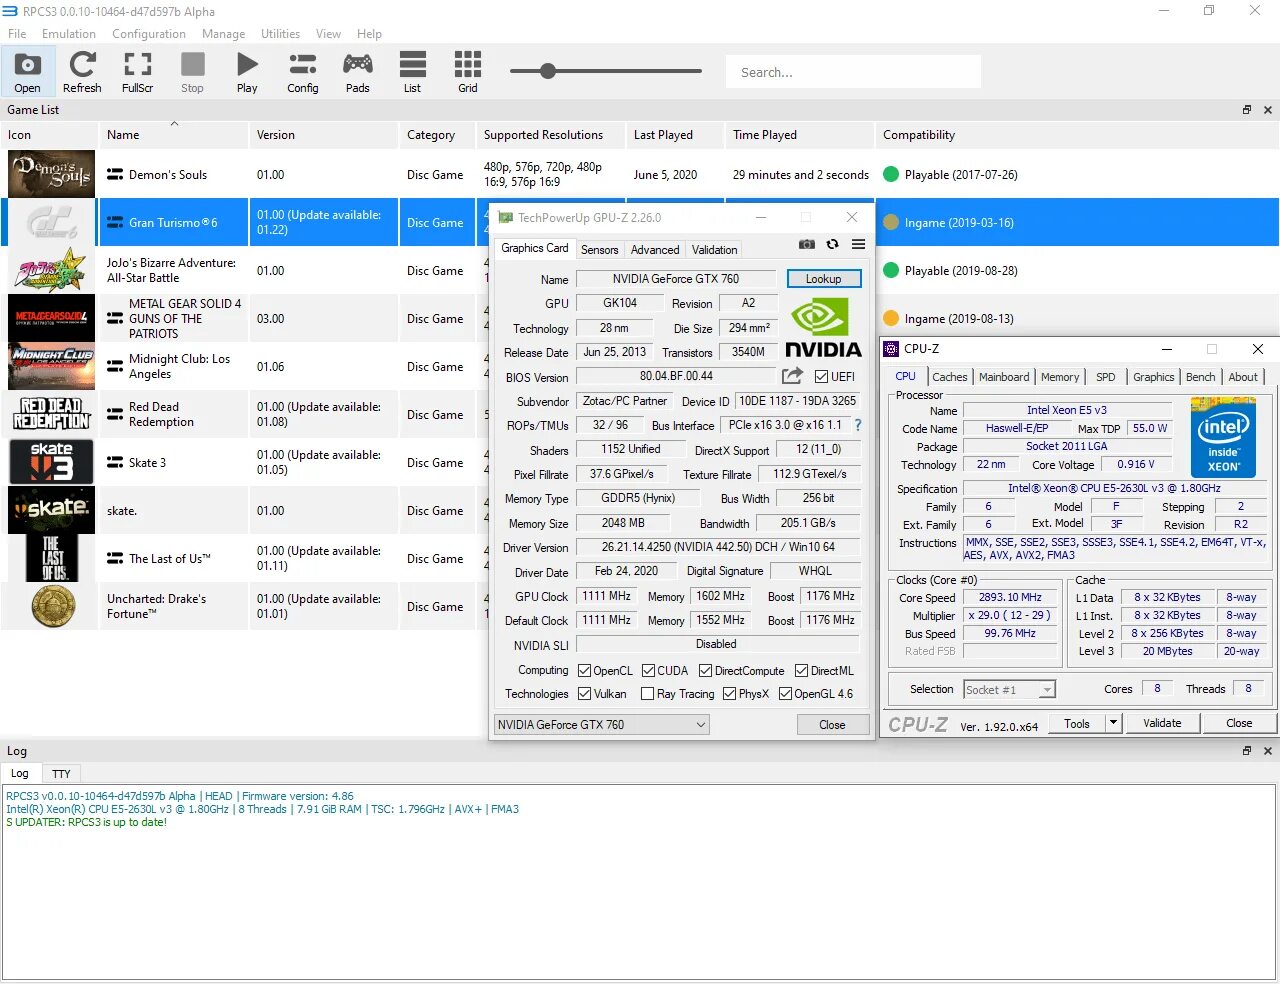Select the Skate 3 game thumbnail

click(52, 462)
